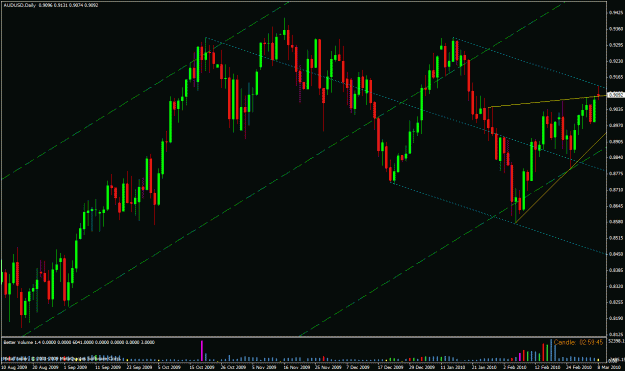
Task: Click the 0.9360 price axis label
Action: click(616, 29)
